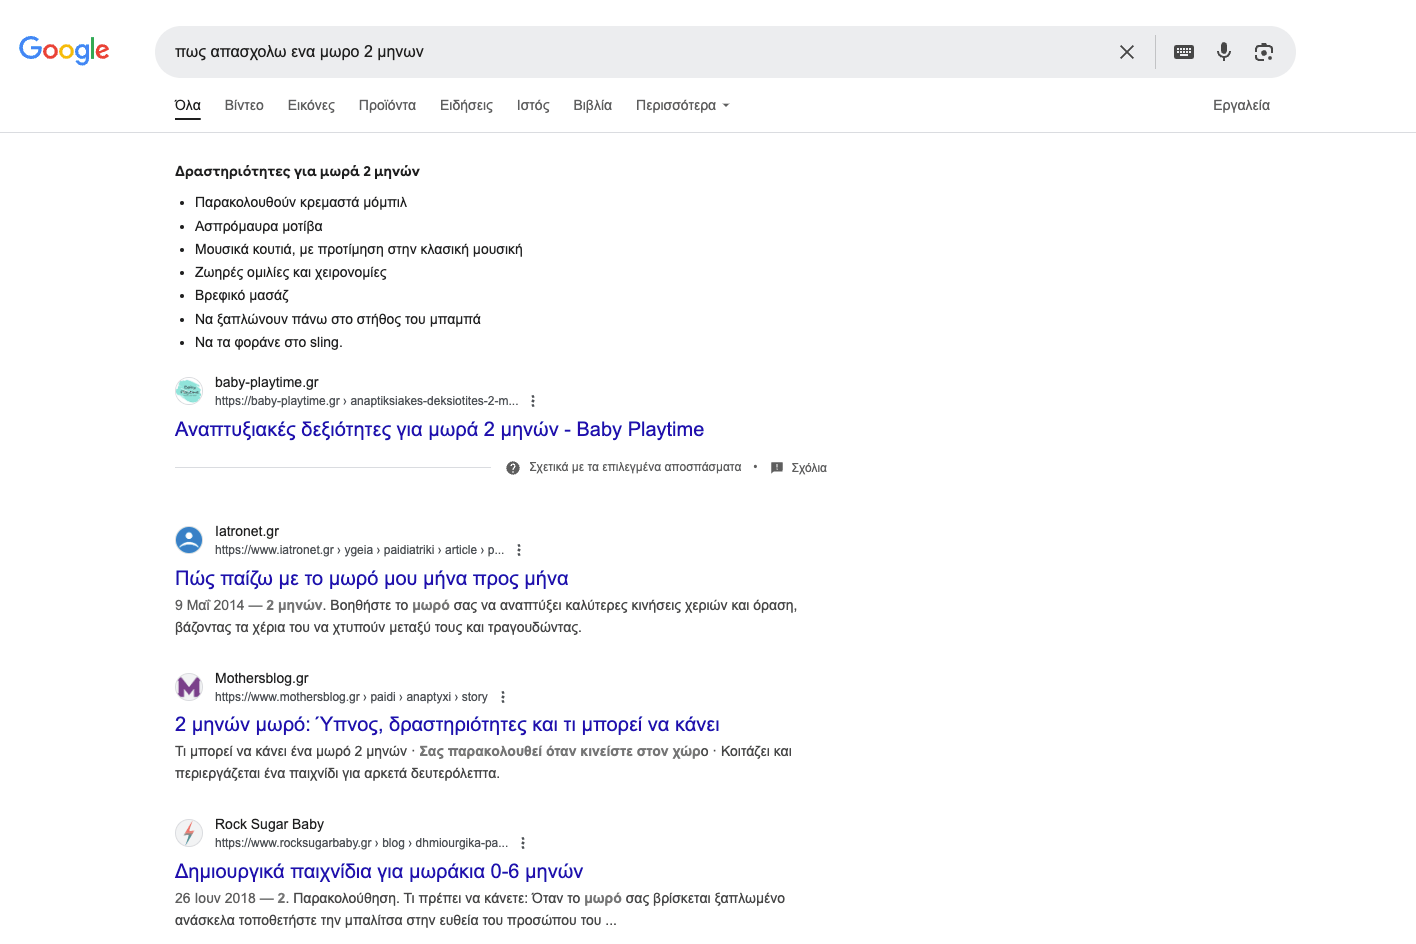The image size is (1416, 944).
Task: Click the iatronet.gr breadcrumb URL
Action: pos(359,550)
